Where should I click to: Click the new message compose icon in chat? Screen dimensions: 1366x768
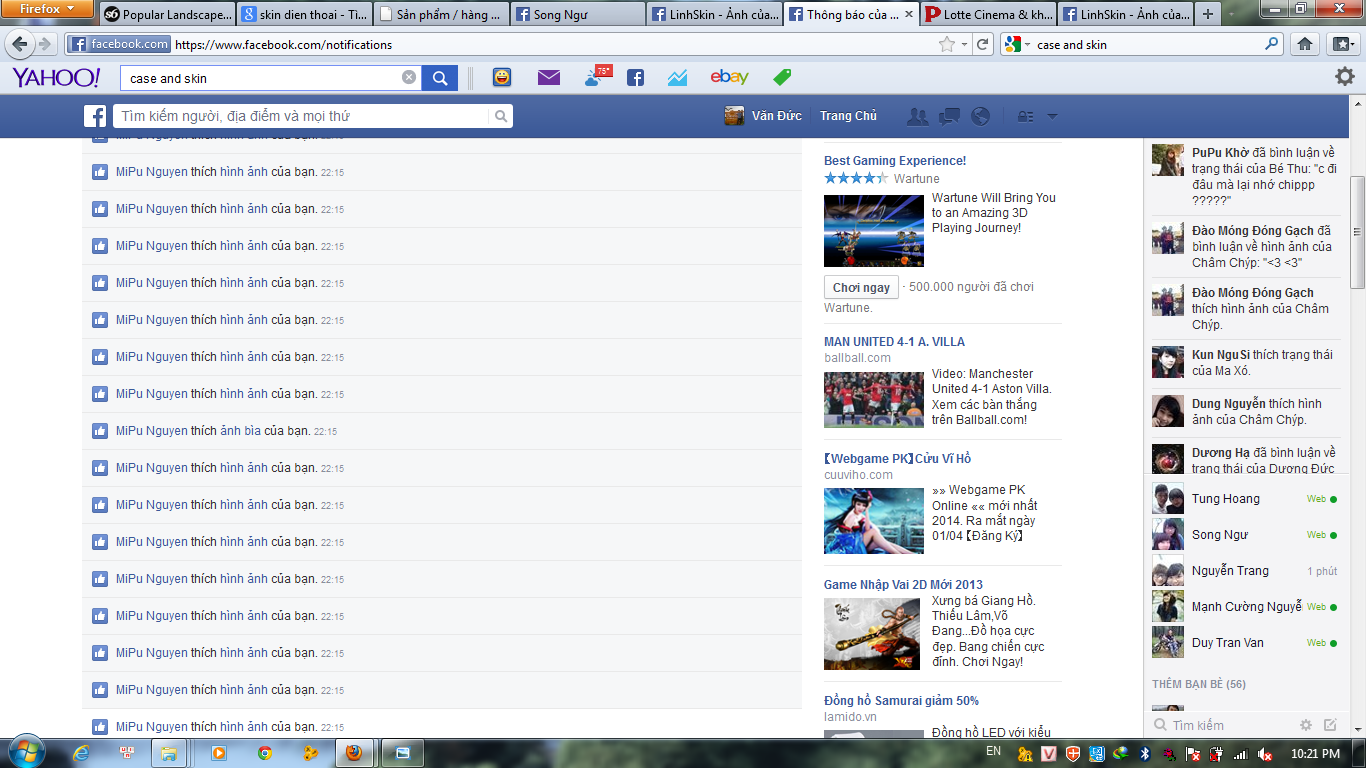point(1330,725)
